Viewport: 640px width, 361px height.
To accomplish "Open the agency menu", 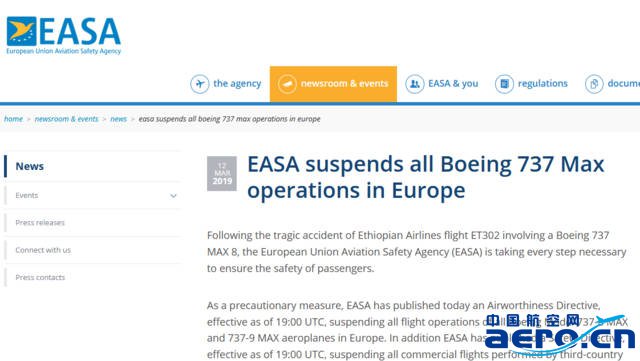I will point(237,83).
